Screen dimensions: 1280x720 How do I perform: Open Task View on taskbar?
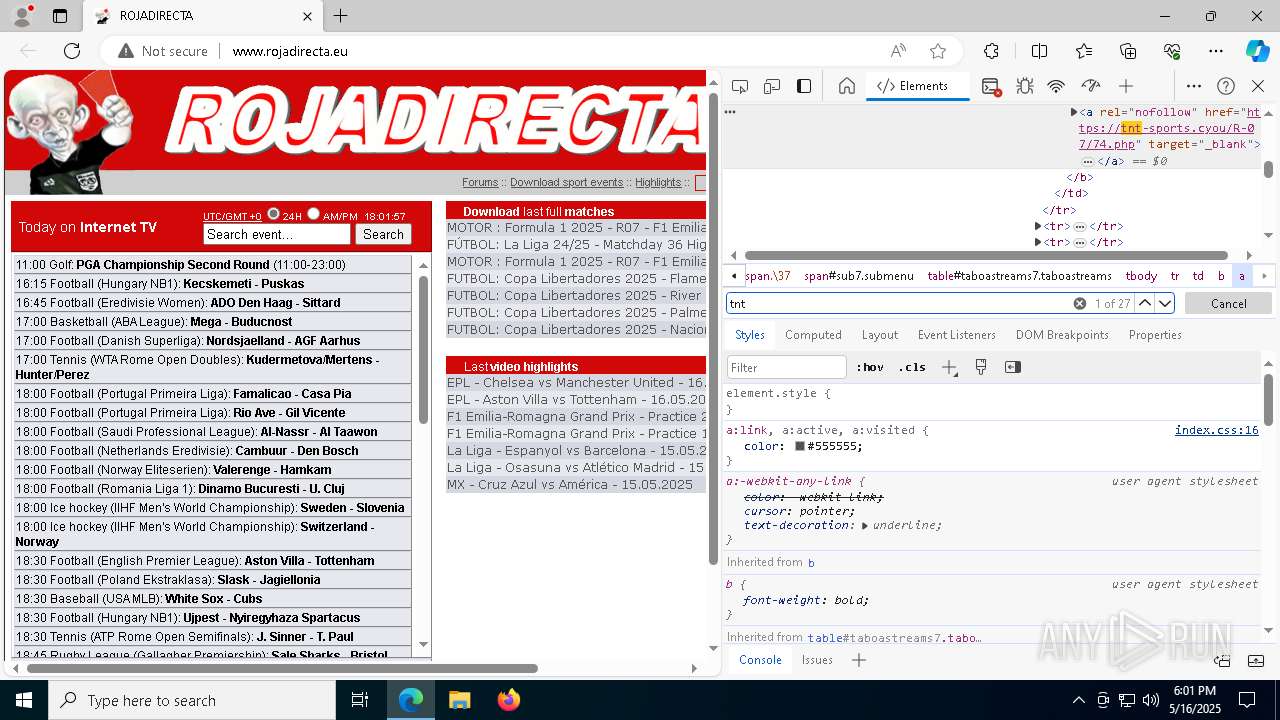360,700
